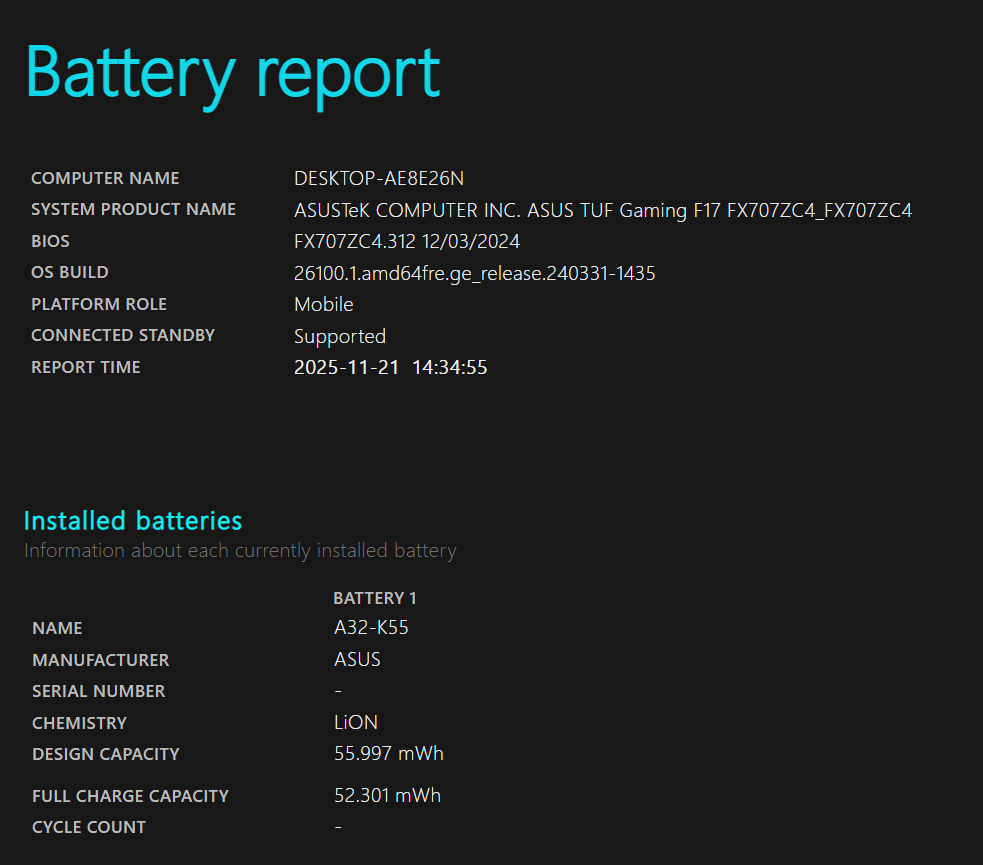The image size is (983, 865).
Task: Click the design capacity 55.997 mWh value
Action: coord(388,754)
